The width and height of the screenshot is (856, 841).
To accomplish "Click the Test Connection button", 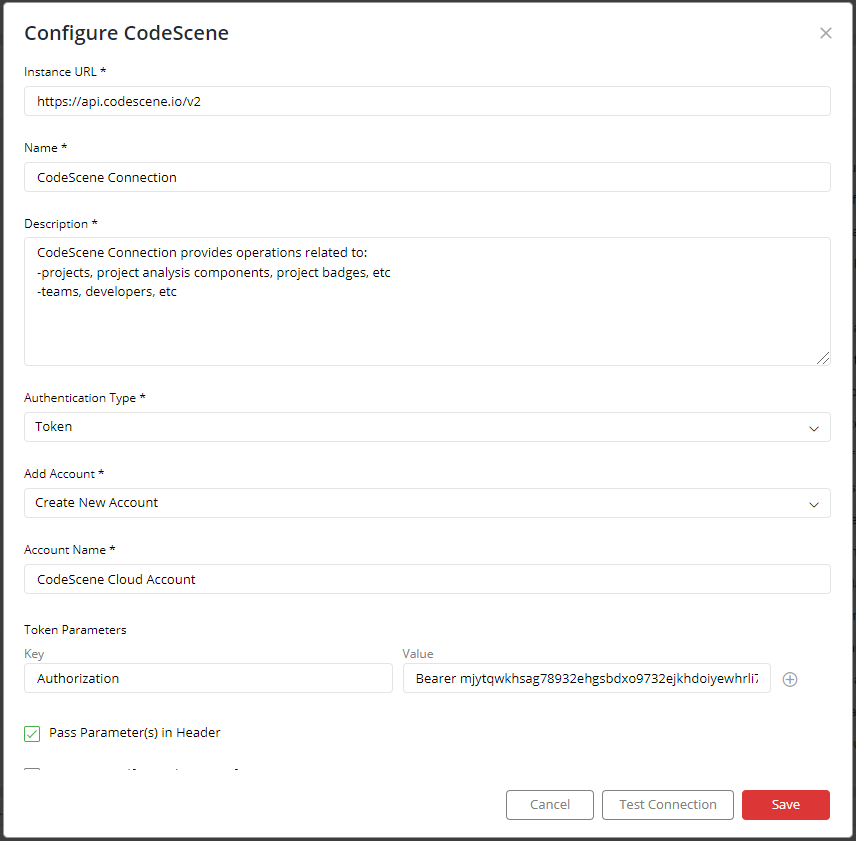I will (667, 804).
